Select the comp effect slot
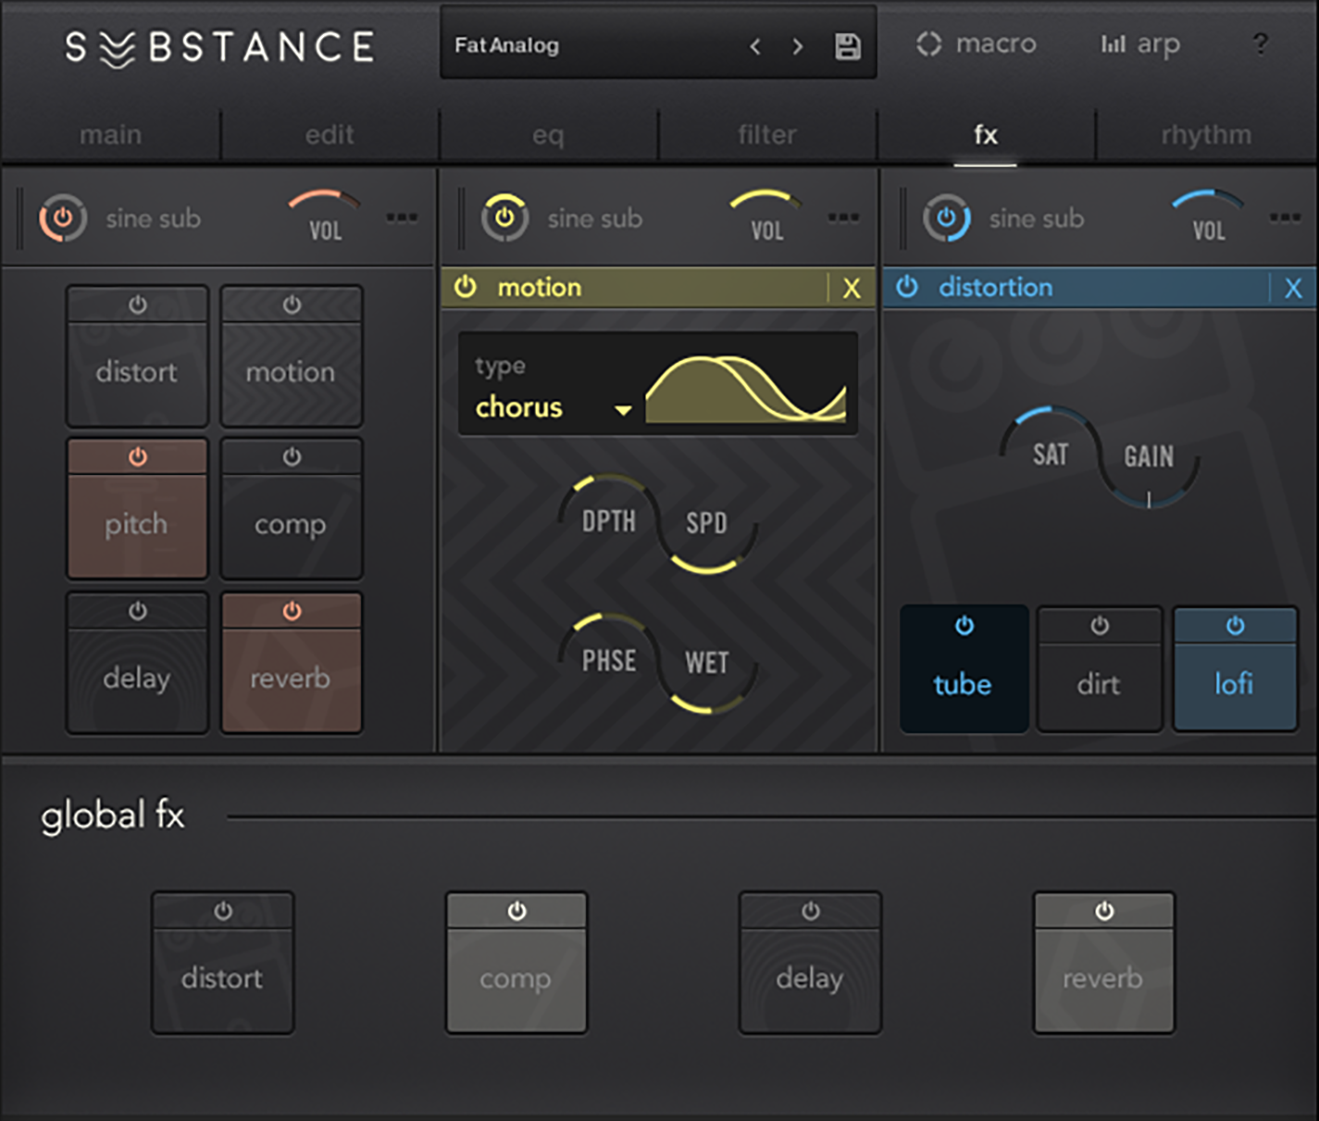 [x=290, y=507]
